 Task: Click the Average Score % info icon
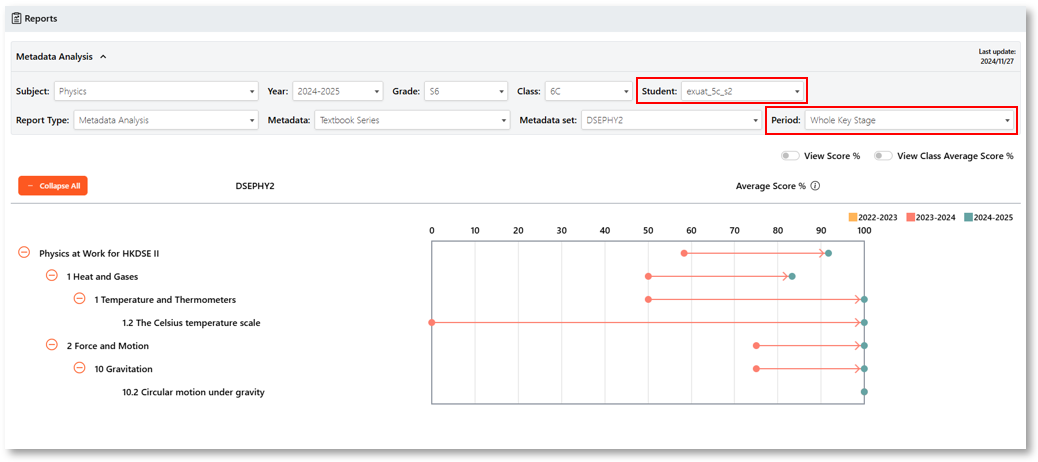815,186
